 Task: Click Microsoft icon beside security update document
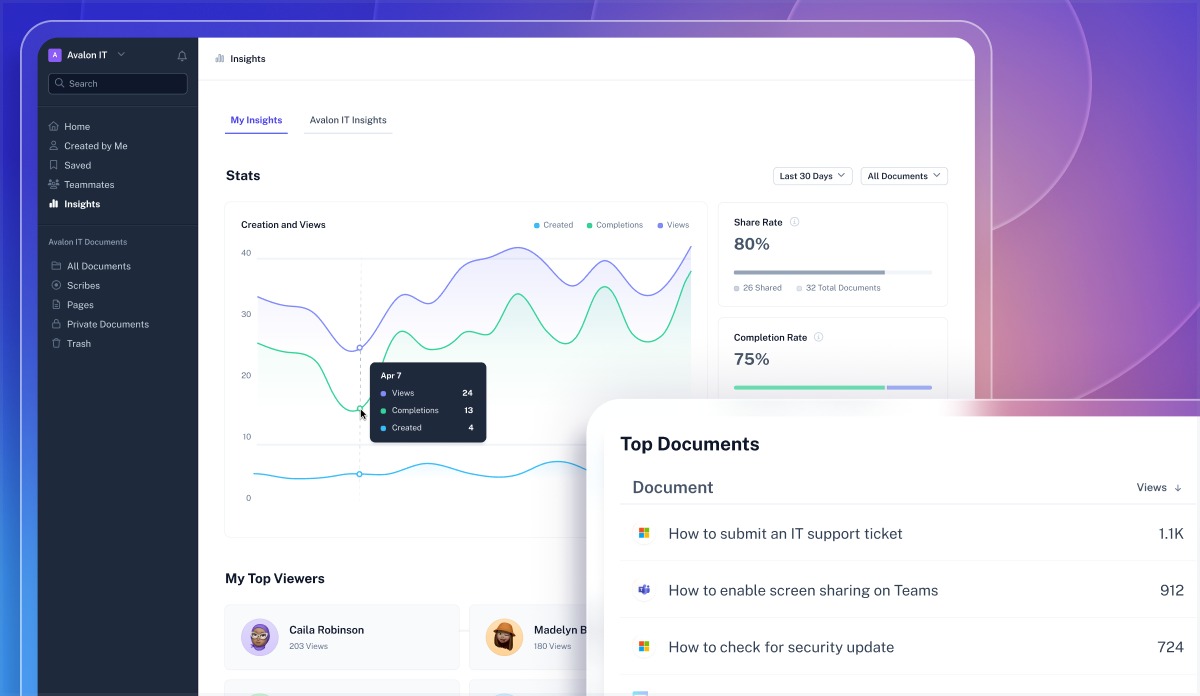click(x=644, y=647)
